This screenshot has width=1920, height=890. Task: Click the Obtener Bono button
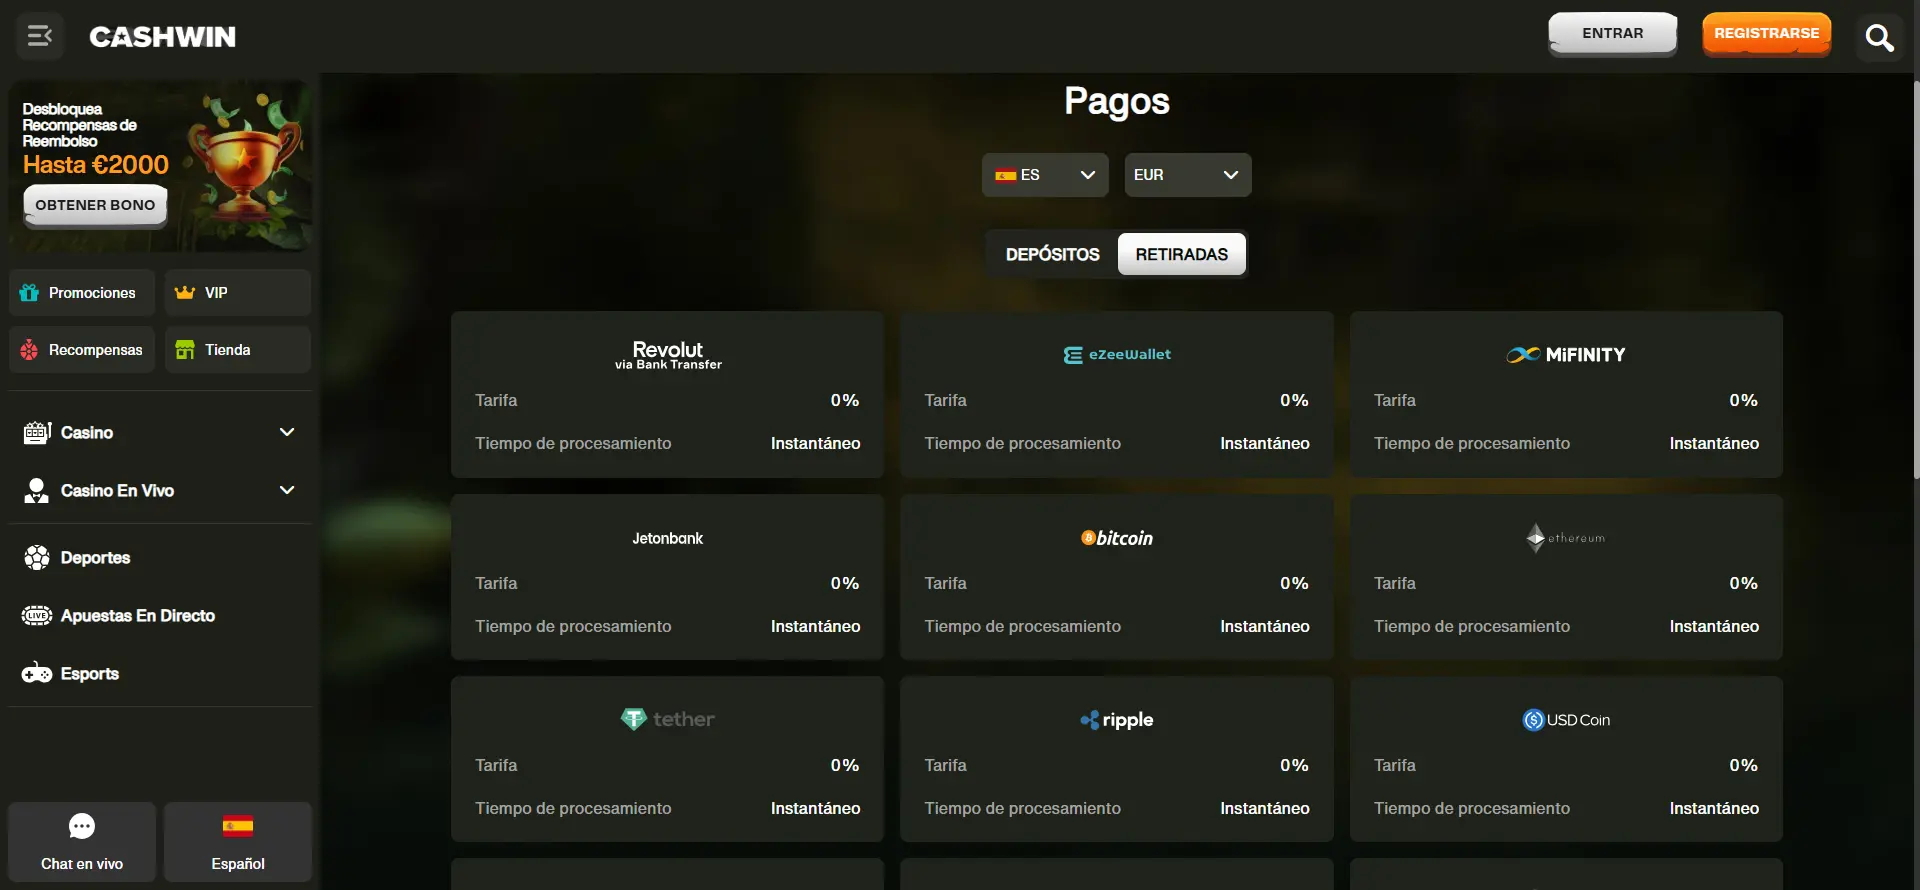pos(95,205)
